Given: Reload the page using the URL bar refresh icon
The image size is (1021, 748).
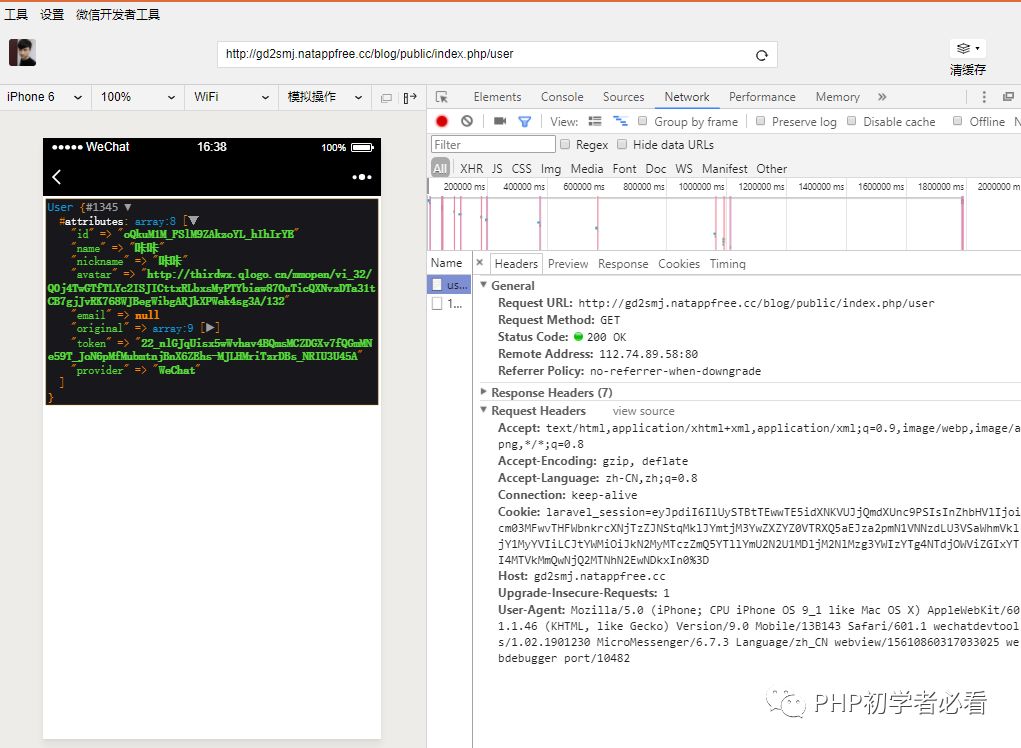Looking at the screenshot, I should coord(762,55).
